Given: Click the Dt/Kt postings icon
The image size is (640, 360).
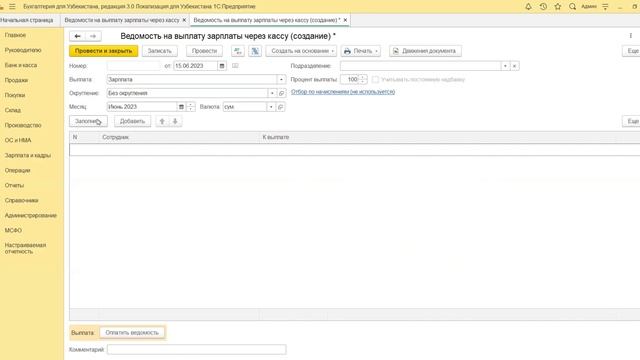Looking at the screenshot, I should (238, 51).
